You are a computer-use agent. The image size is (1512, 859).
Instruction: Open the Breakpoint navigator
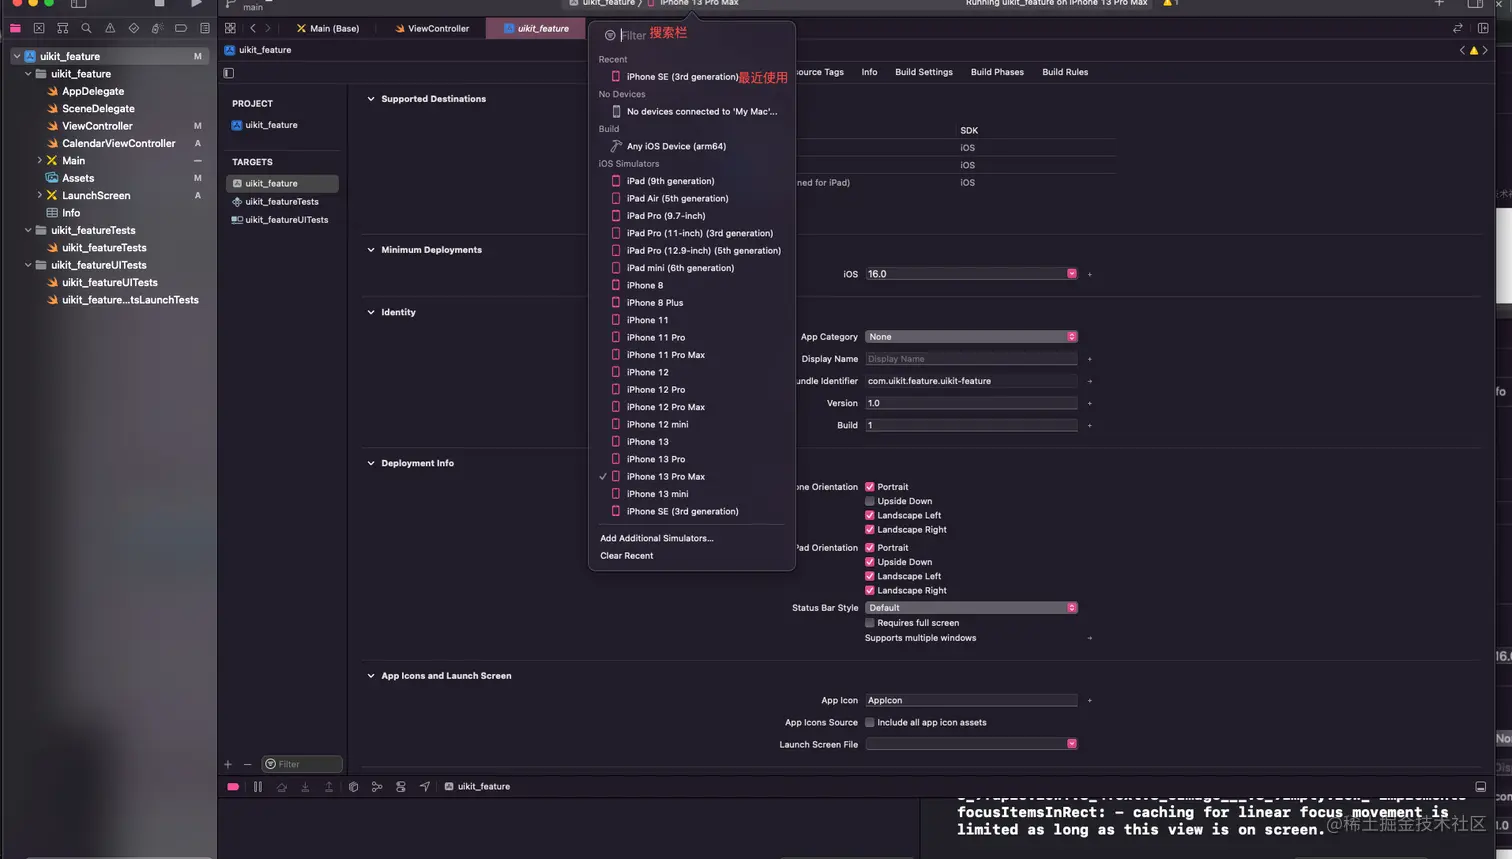point(181,28)
